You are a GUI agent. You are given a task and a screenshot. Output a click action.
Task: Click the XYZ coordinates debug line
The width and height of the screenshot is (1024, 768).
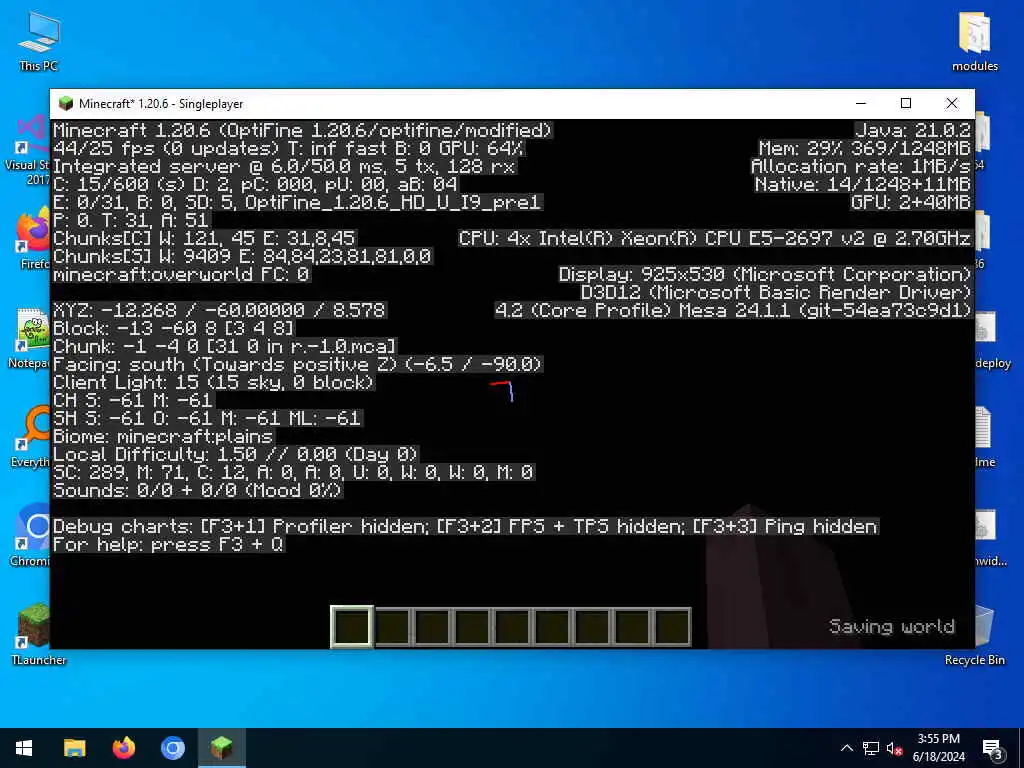click(219, 310)
